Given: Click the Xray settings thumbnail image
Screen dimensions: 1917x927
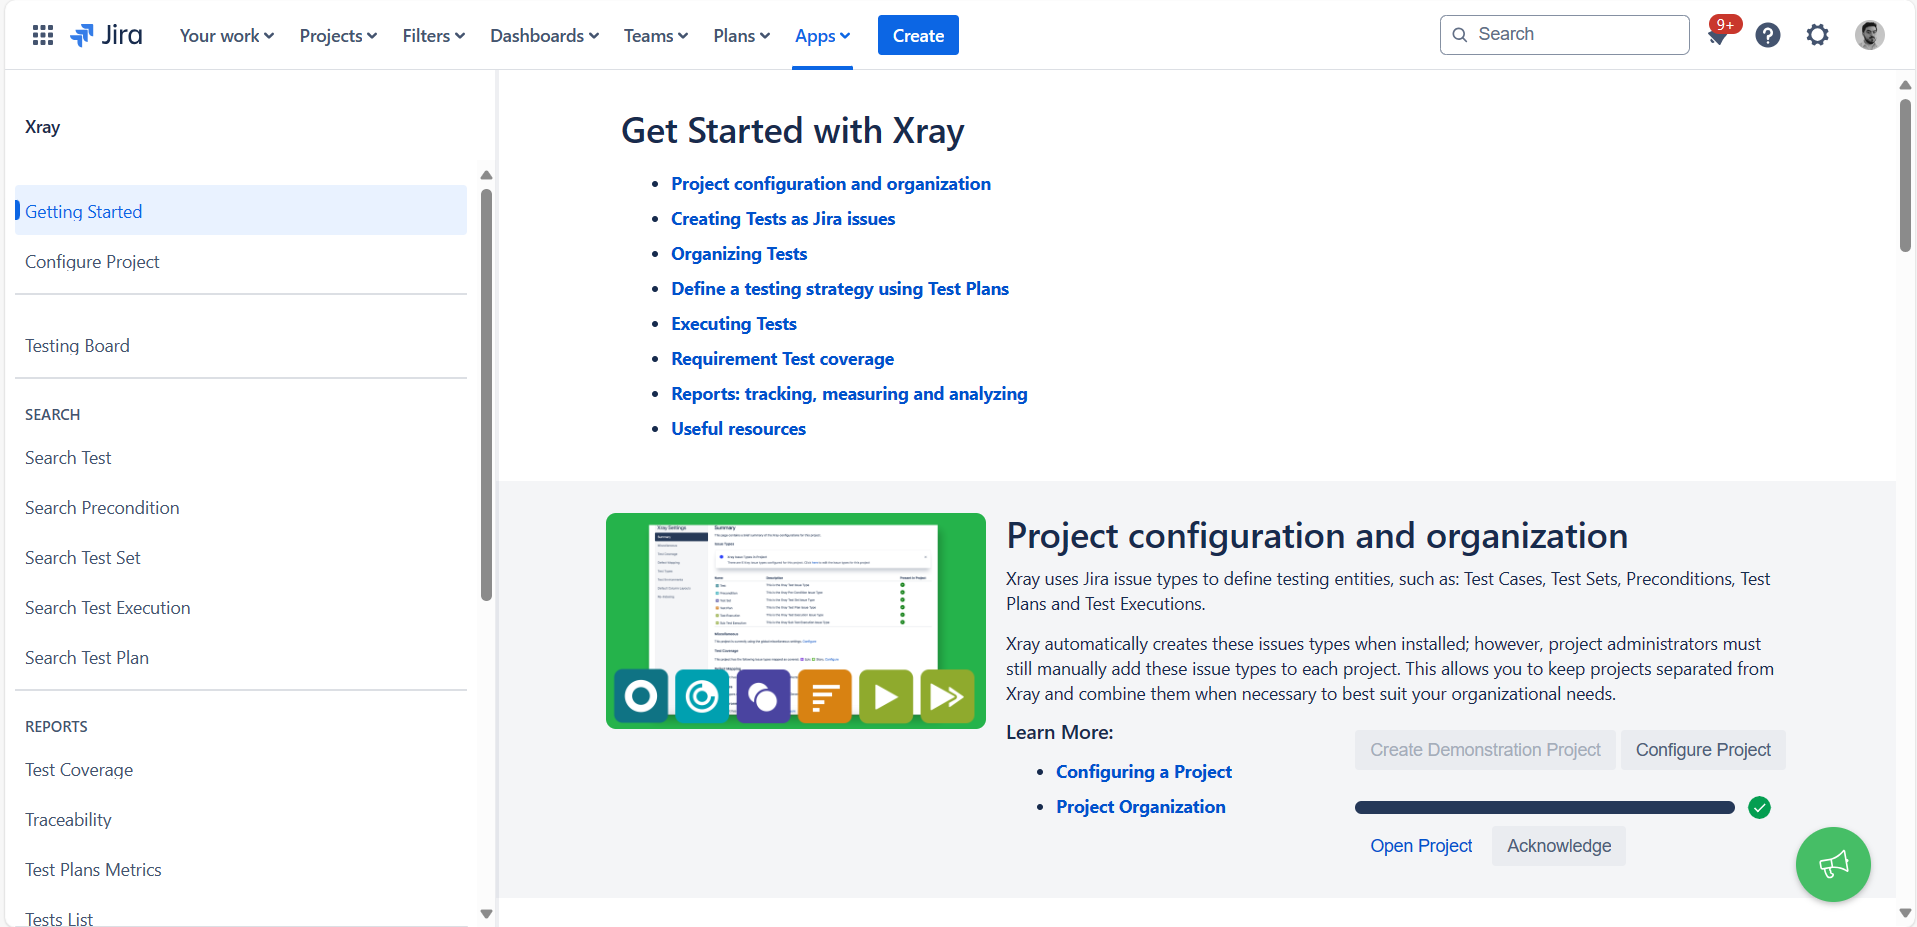Looking at the screenshot, I should click(x=796, y=621).
